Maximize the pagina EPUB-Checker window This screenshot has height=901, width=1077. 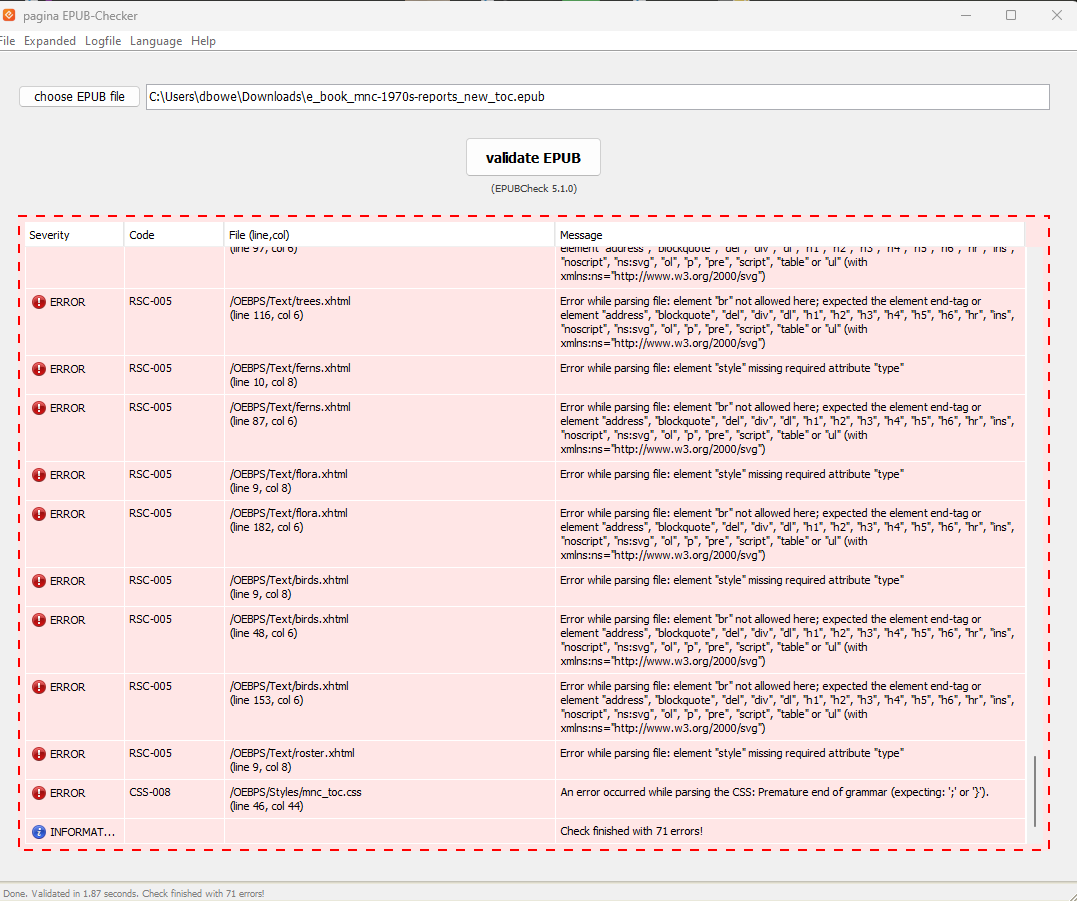coord(1011,15)
